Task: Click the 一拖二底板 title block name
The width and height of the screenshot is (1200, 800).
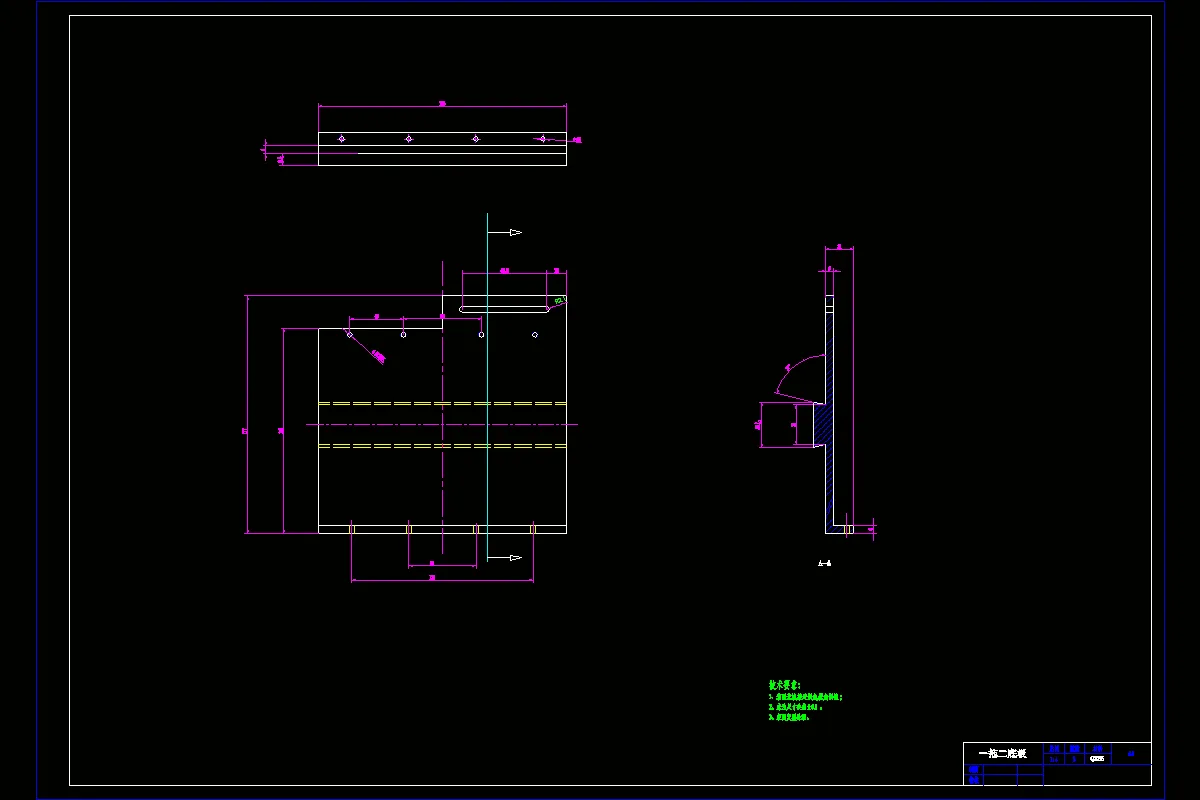Action: click(x=1002, y=753)
